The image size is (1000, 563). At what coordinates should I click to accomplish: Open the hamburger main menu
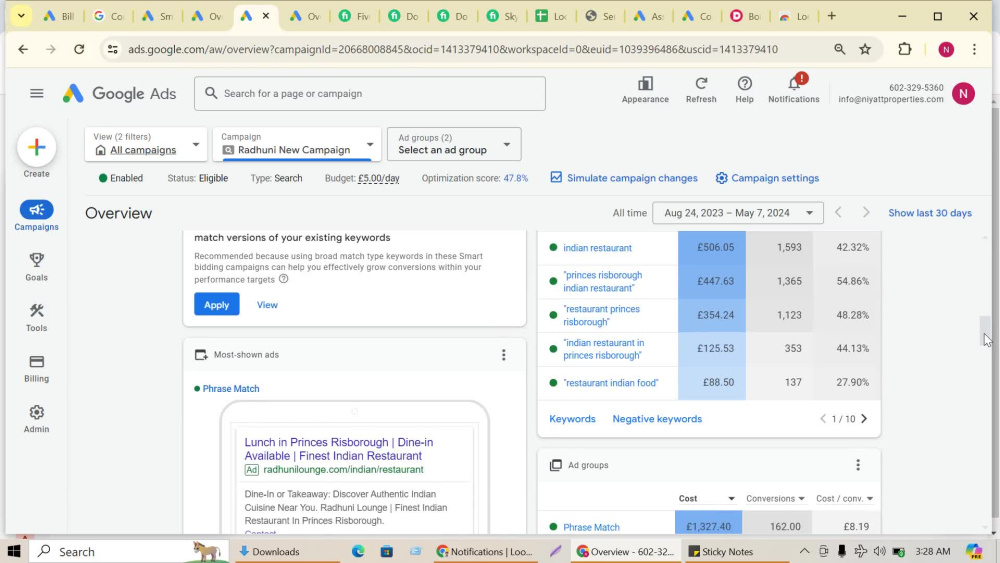tap(36, 94)
